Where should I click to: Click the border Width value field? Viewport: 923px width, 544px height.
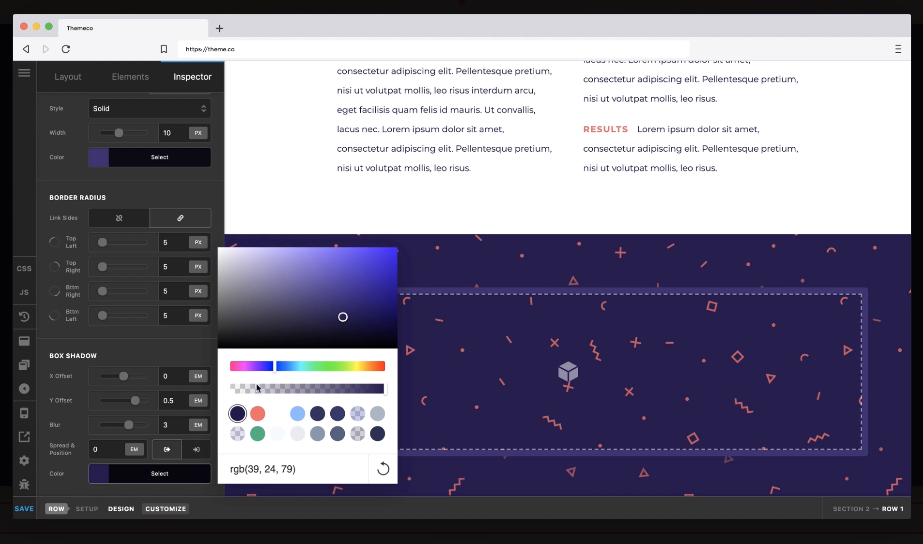click(x=173, y=133)
